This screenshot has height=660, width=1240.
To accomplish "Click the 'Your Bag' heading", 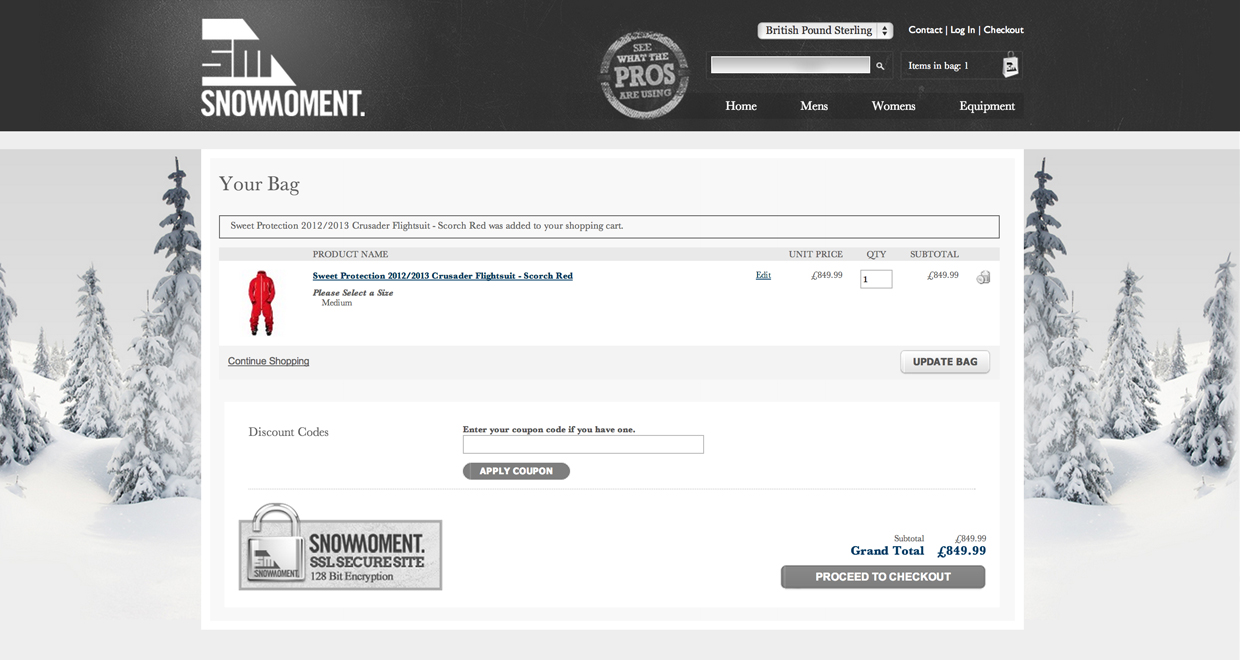I will click(x=259, y=184).
